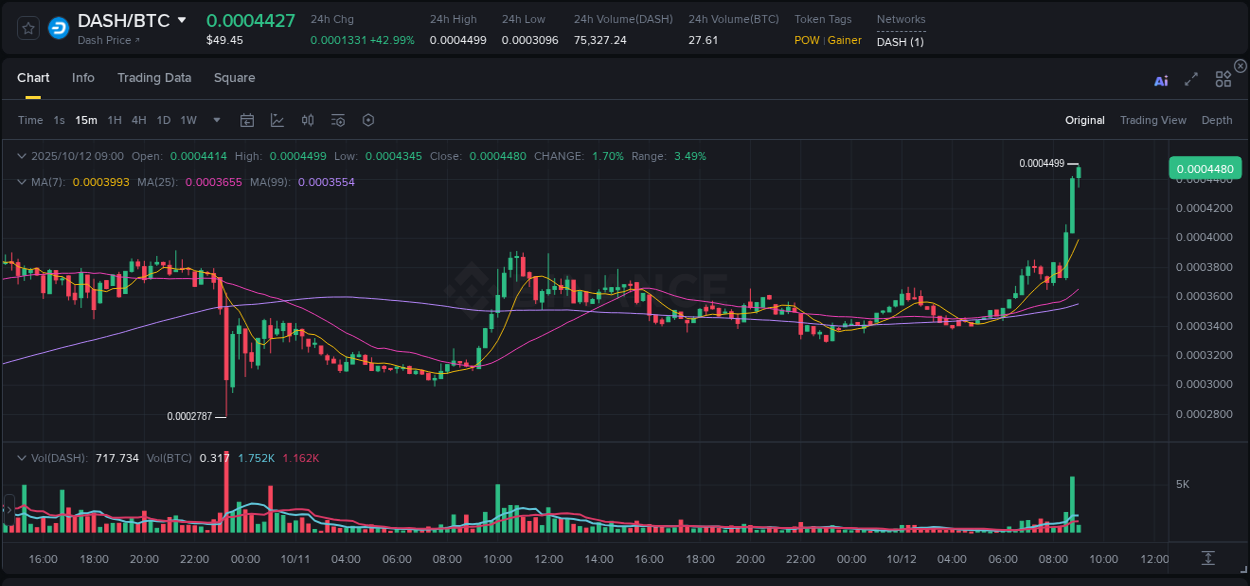Open the extra timeframe dropdown arrow
Image resolution: width=1250 pixels, height=586 pixels.
pos(215,120)
